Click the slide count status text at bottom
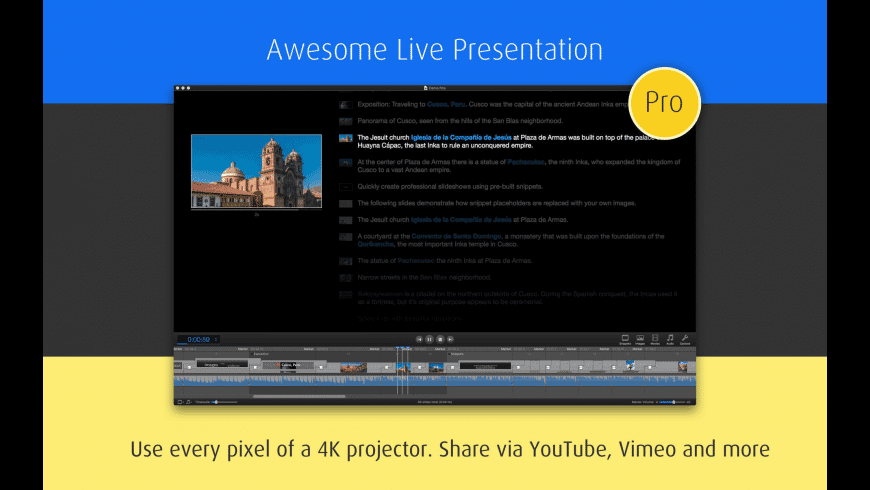Viewport: 870px width, 490px height. click(x=434, y=402)
